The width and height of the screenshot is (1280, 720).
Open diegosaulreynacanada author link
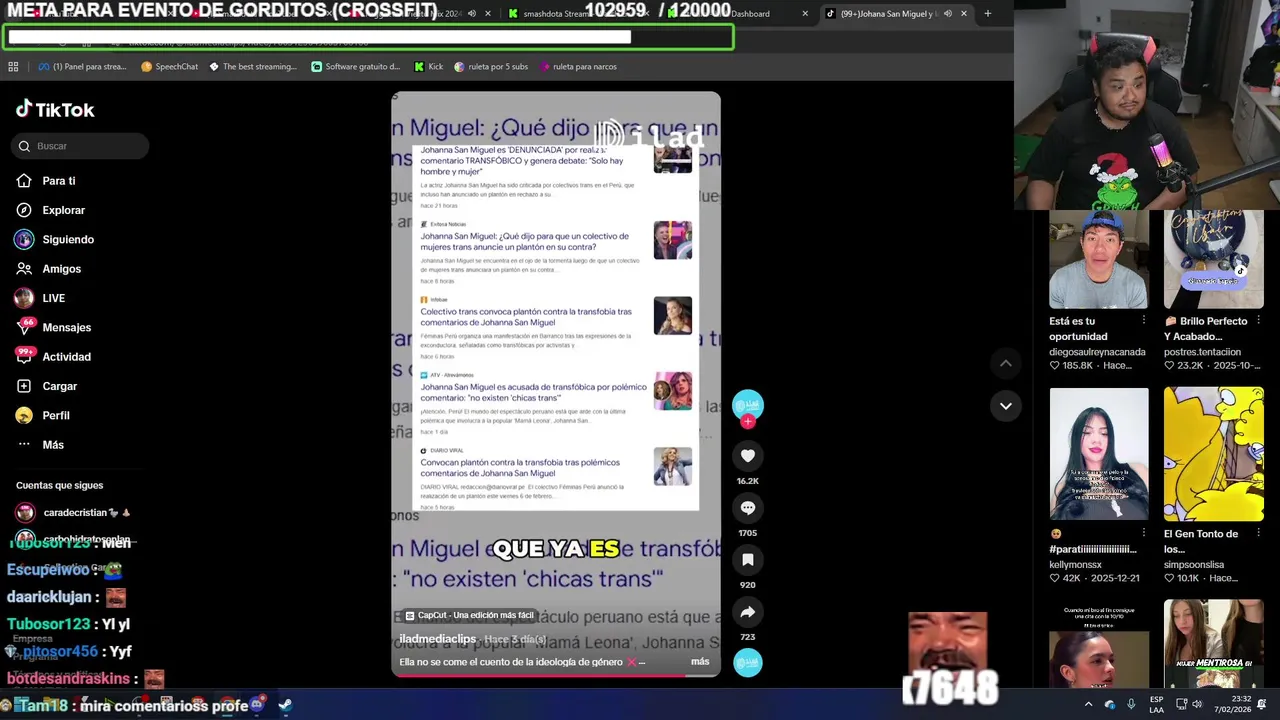[1097, 352]
